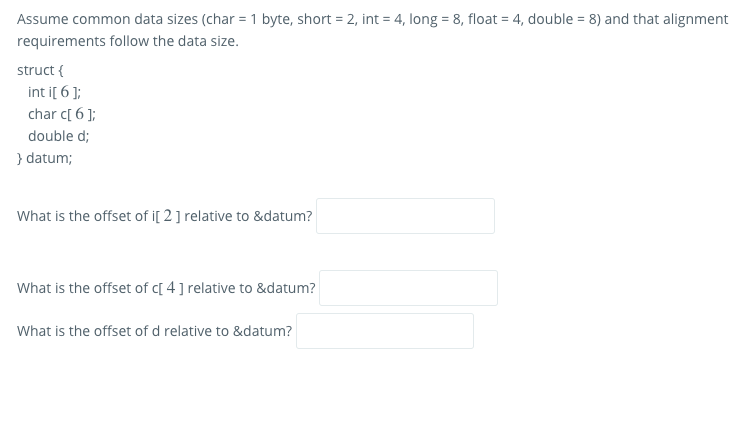Click the question text about i[2] offset
756x428 pixels.
(164, 216)
